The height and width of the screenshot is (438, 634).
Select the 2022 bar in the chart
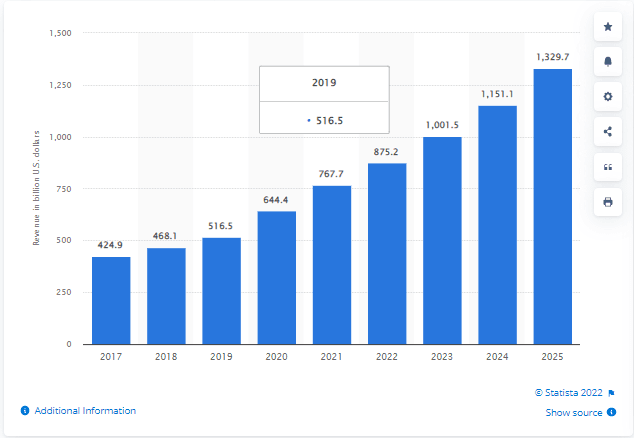coord(387,254)
